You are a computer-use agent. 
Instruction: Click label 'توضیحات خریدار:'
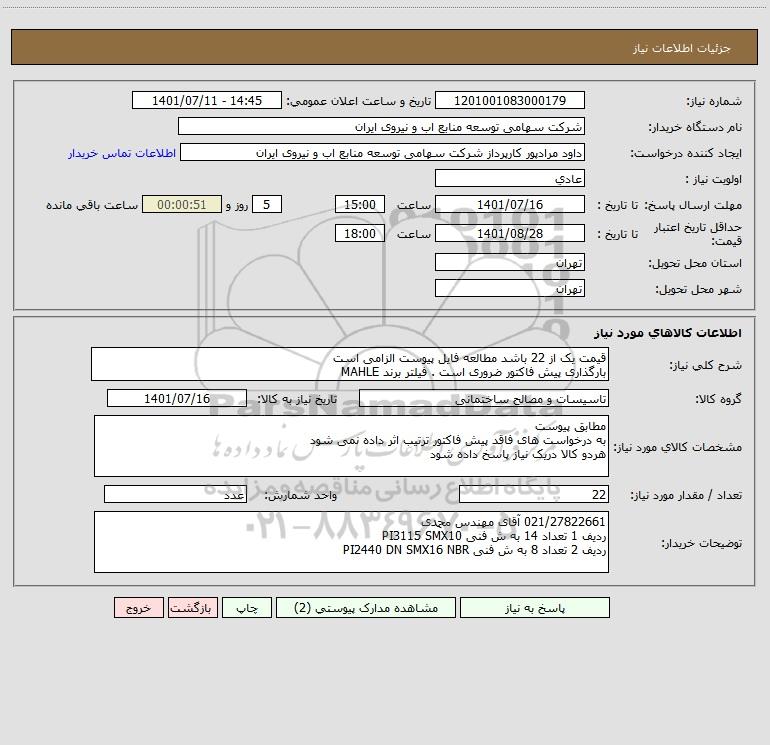(702, 543)
